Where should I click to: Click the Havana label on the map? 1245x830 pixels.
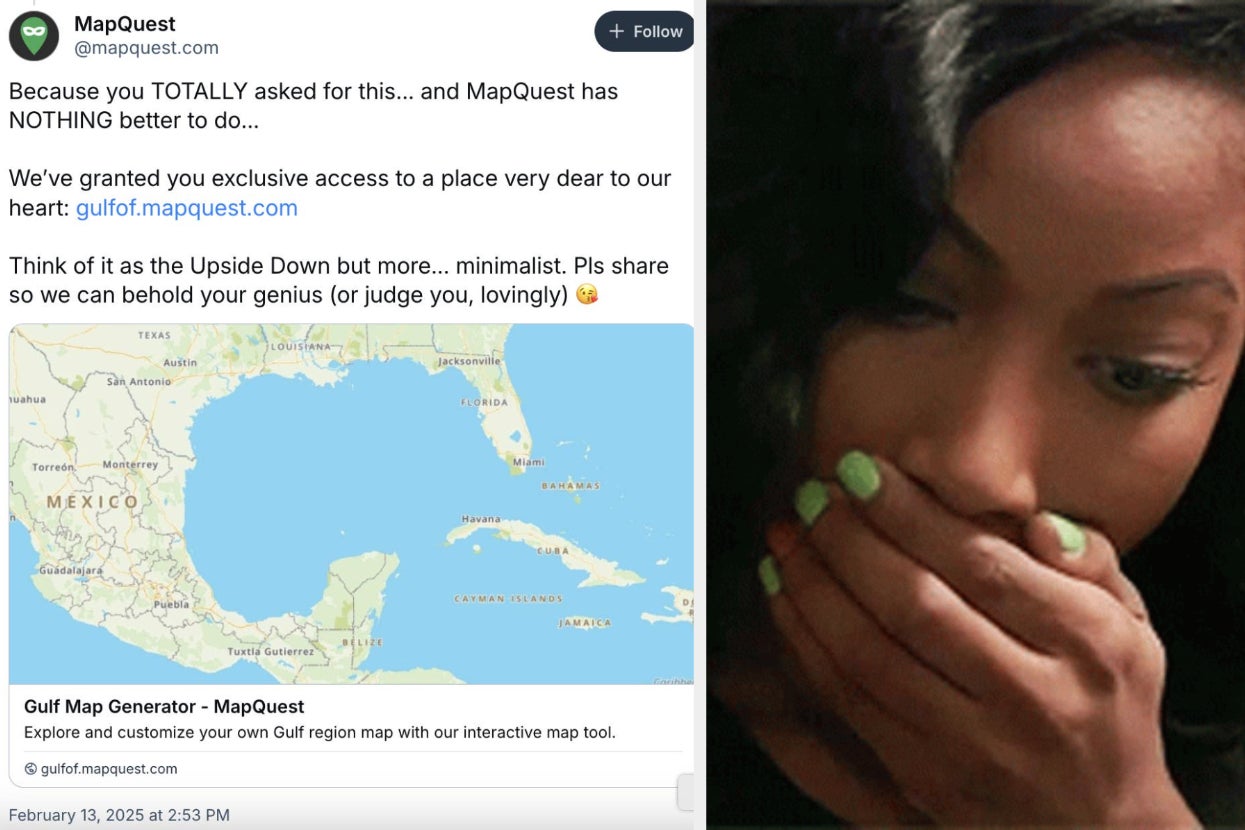(x=481, y=519)
